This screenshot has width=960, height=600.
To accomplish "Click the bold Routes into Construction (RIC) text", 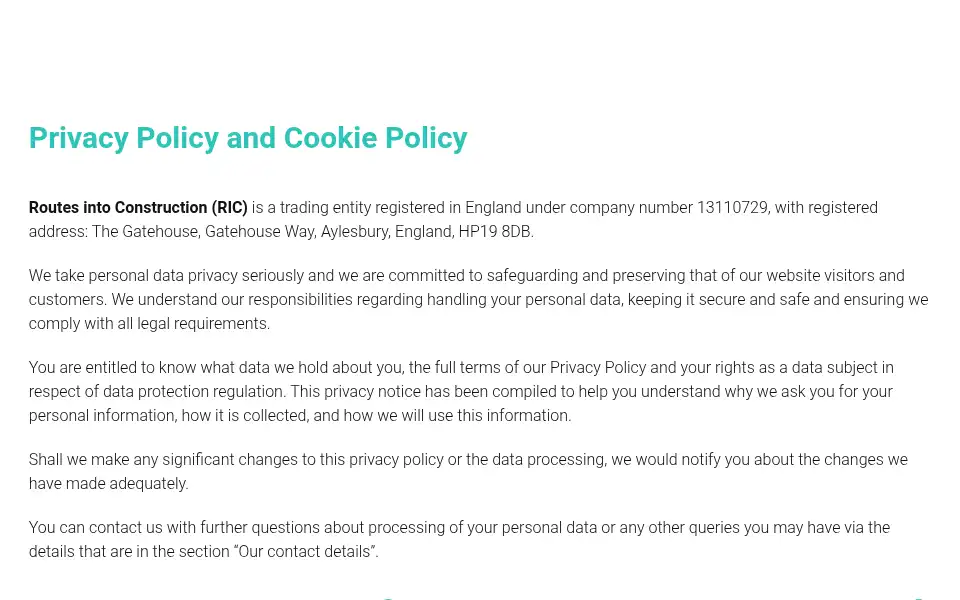I will point(138,208).
